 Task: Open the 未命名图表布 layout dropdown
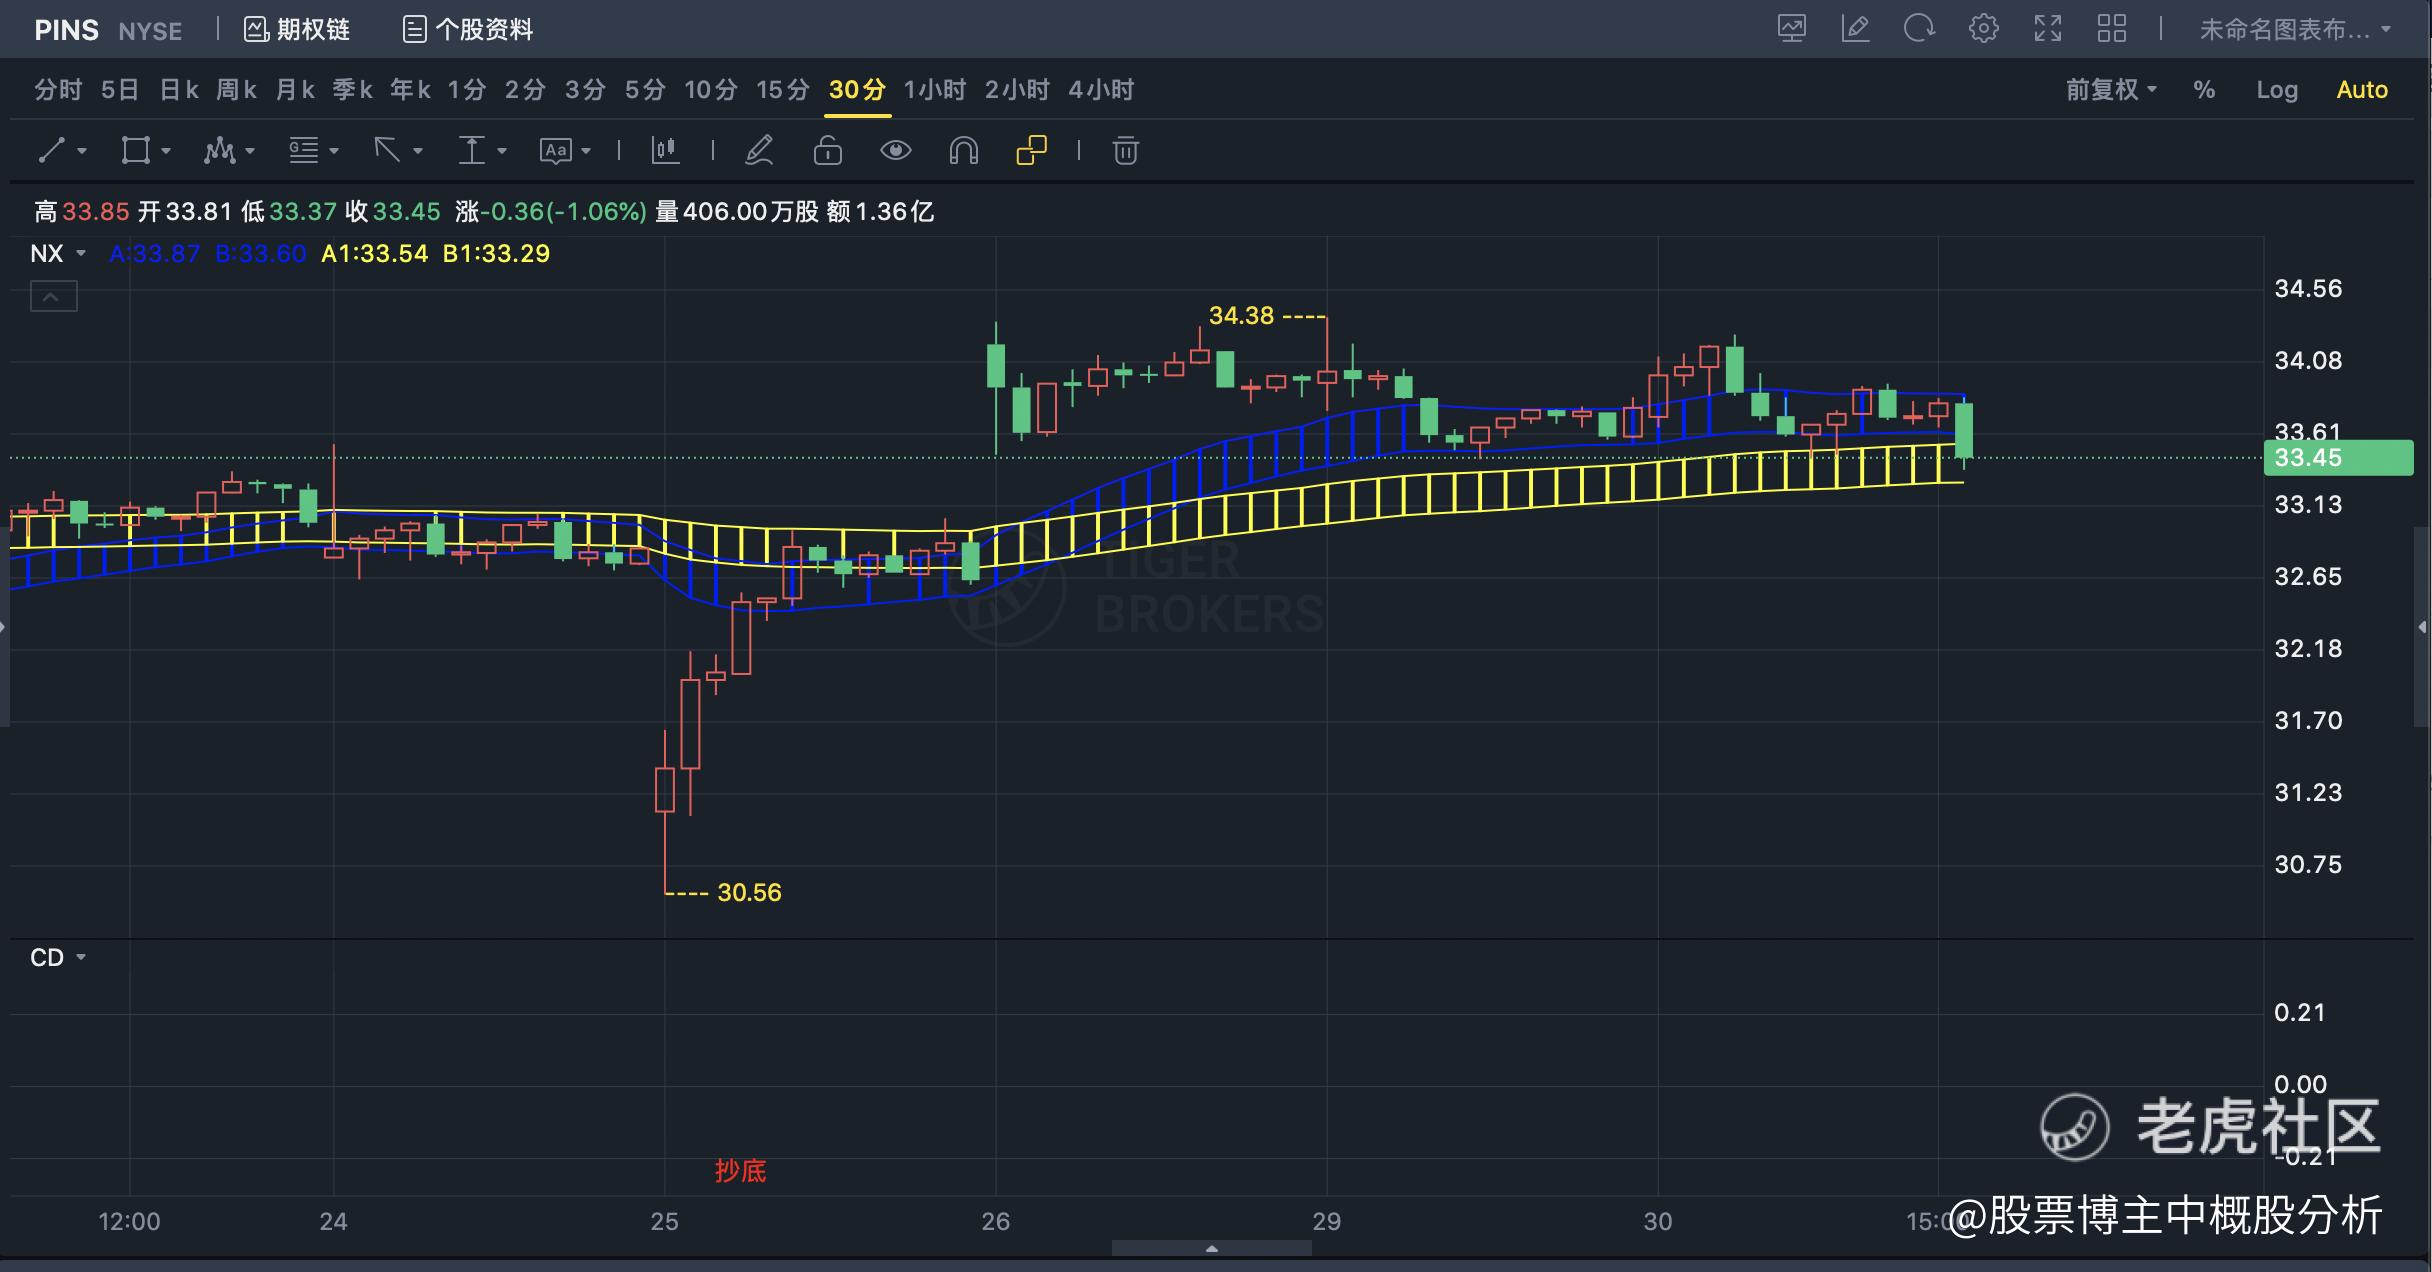point(2294,30)
